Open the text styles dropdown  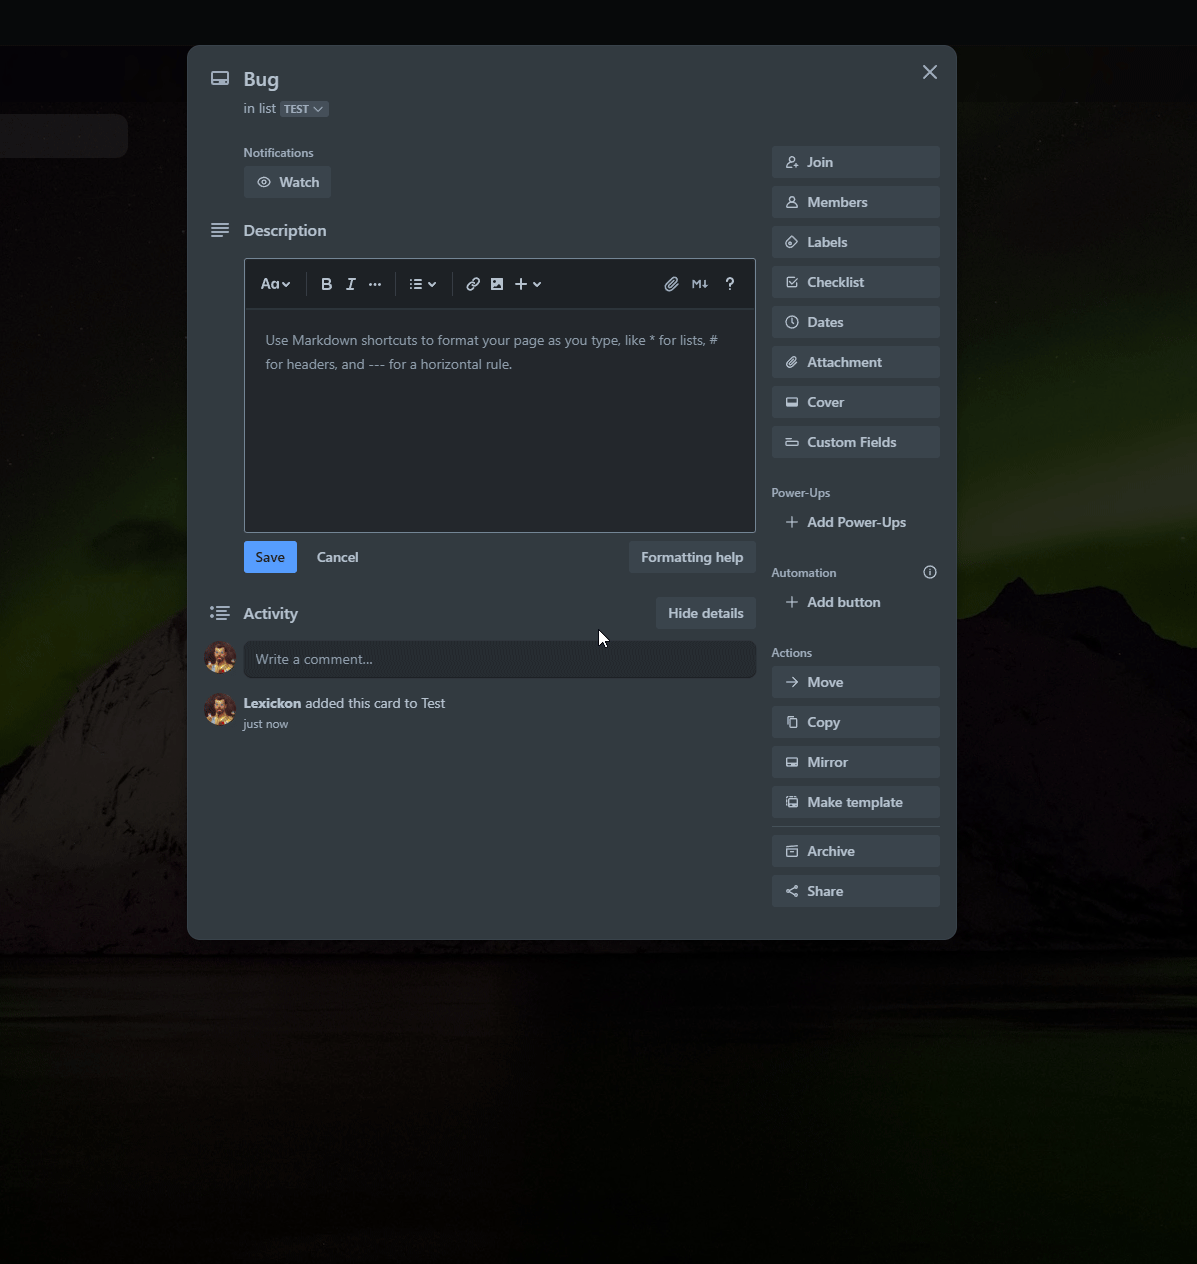pyautogui.click(x=275, y=284)
